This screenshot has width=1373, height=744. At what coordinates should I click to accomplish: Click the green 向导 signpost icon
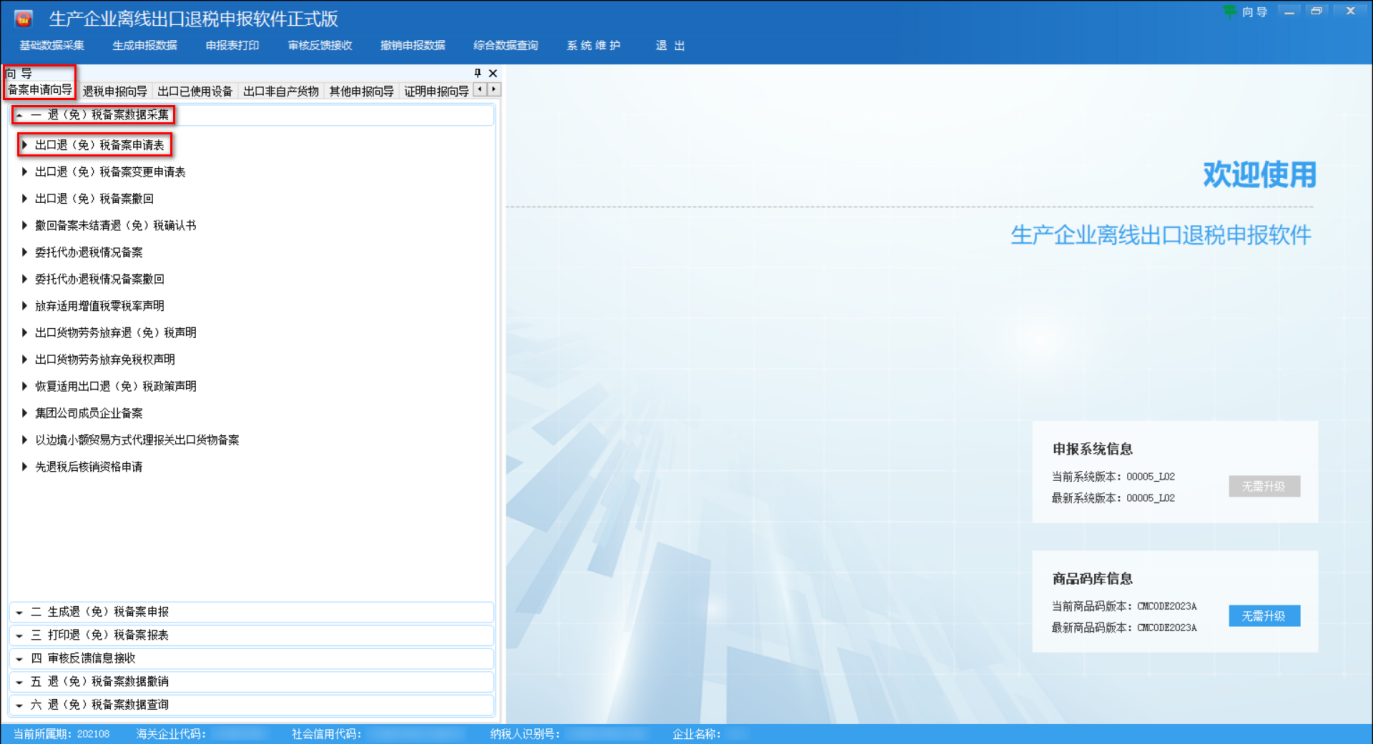[1229, 11]
